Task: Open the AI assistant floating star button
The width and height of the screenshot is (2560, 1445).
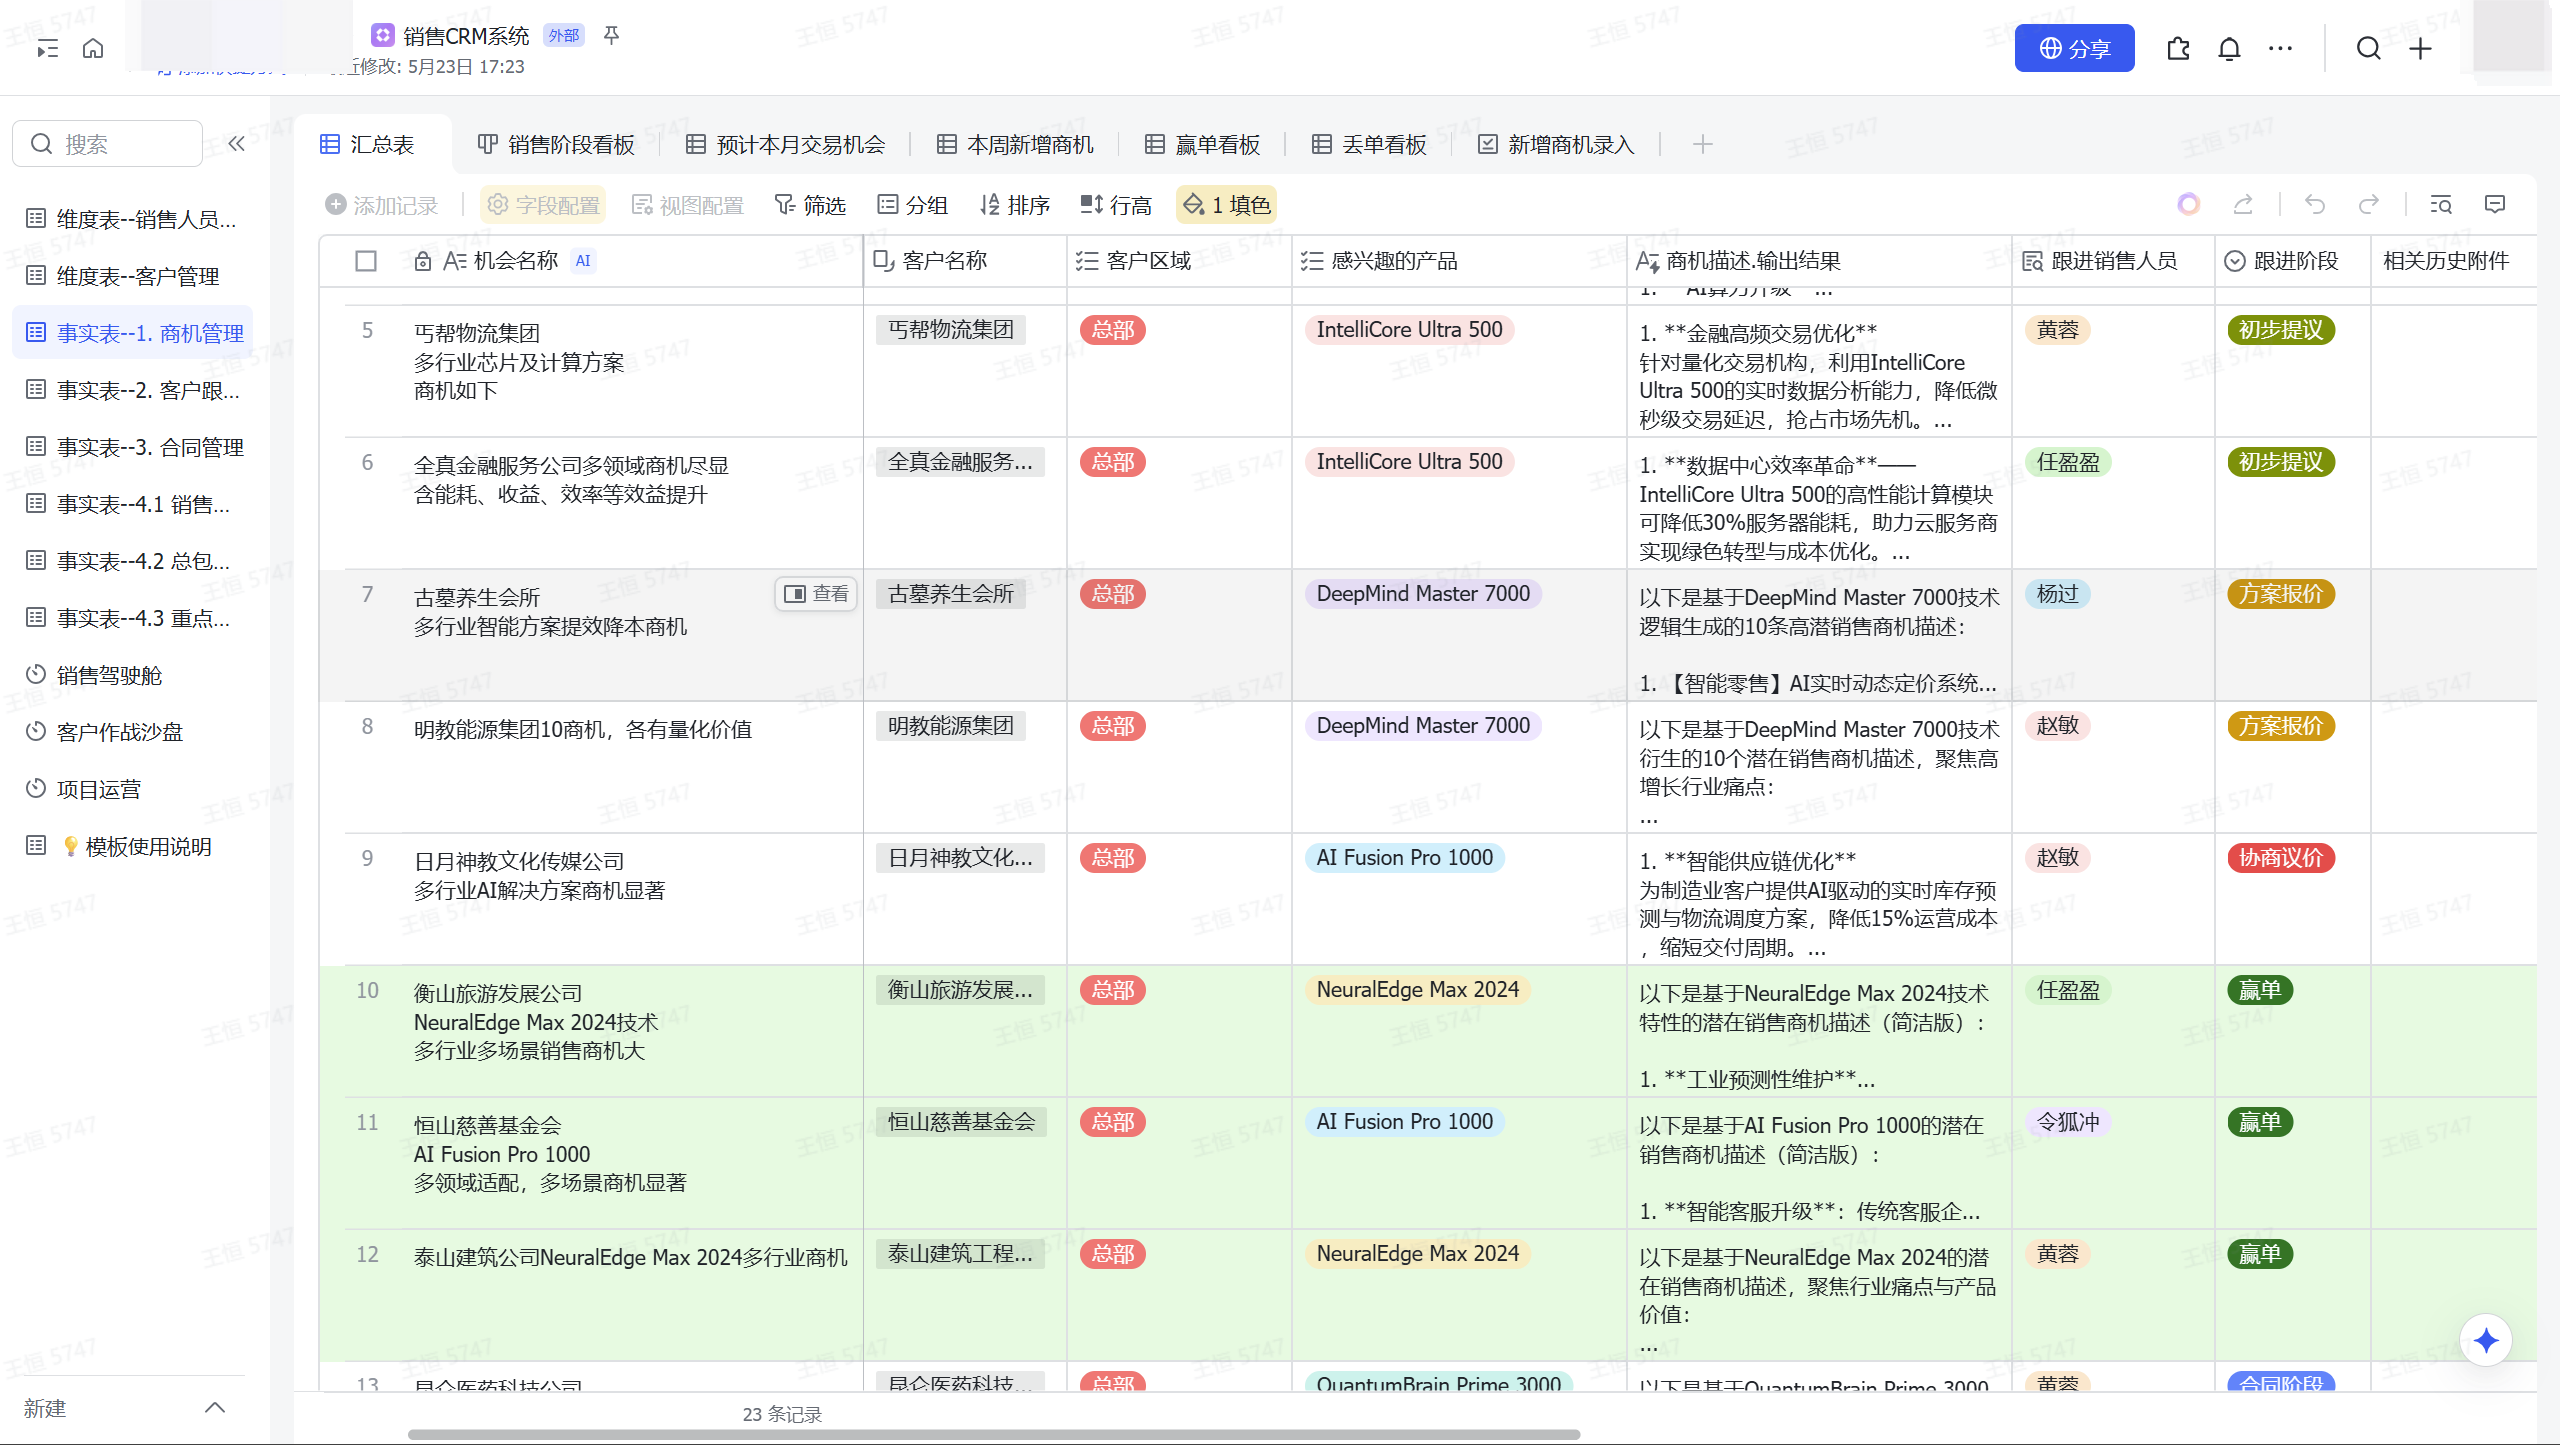Action: [x=2486, y=1341]
